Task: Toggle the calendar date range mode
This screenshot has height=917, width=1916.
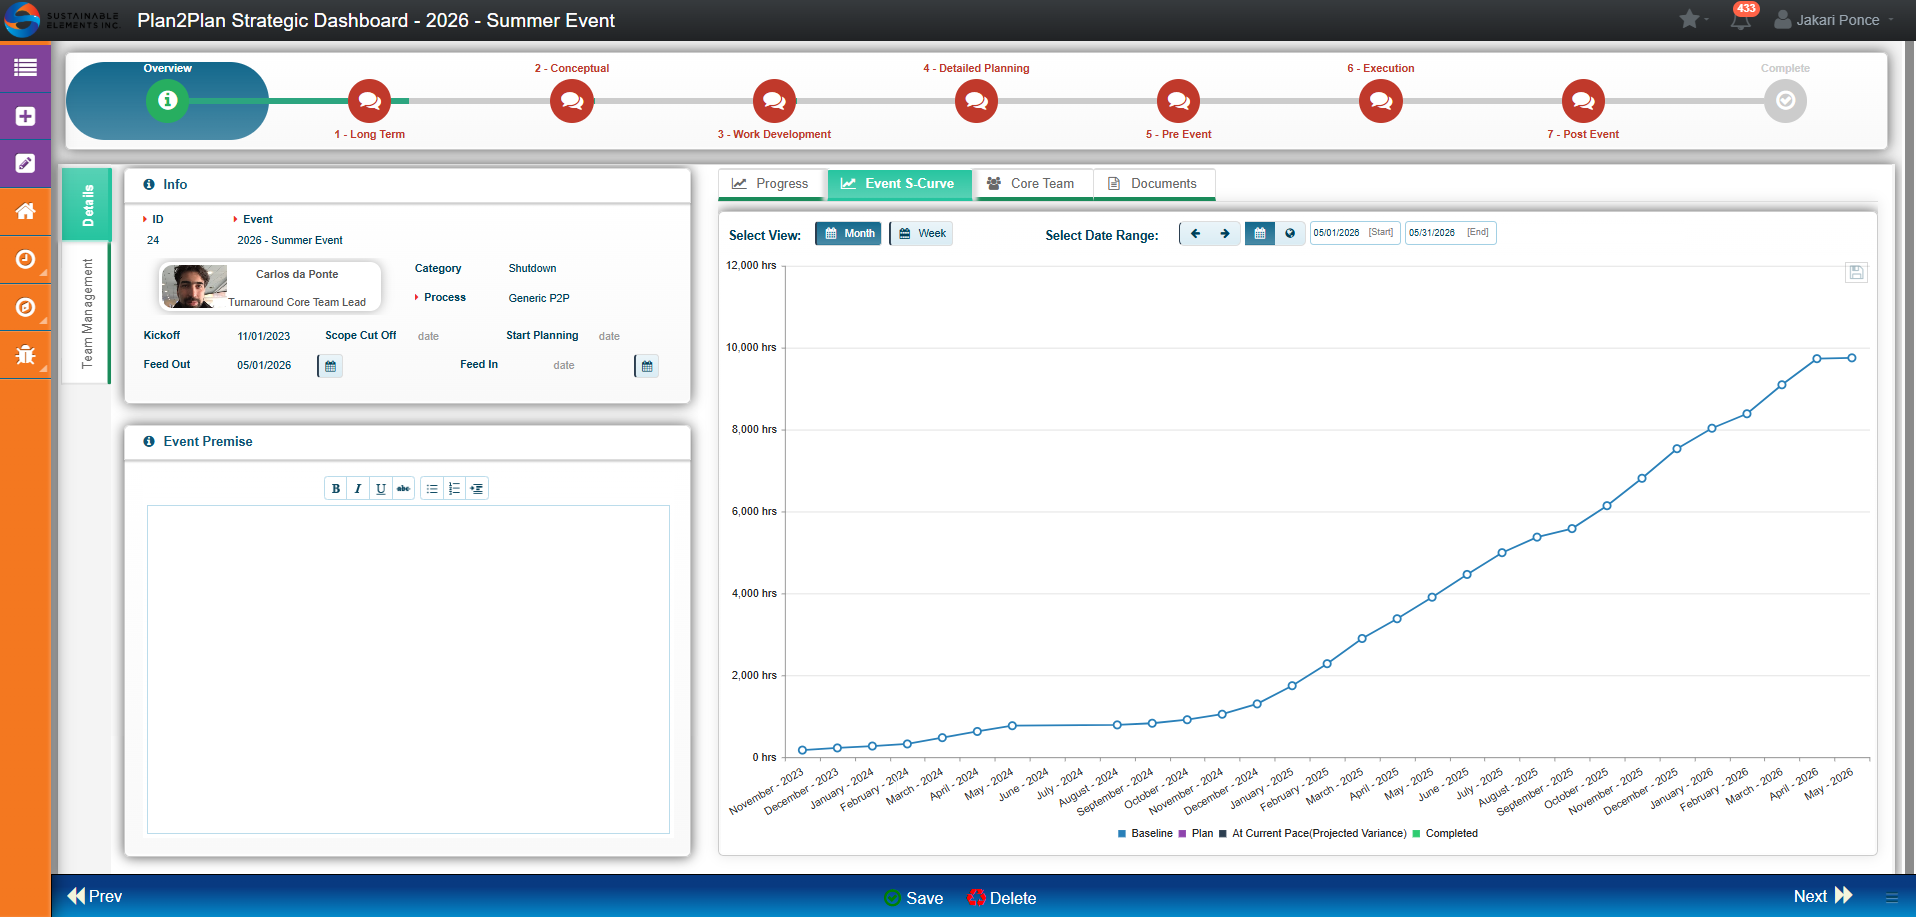Action: click(x=1260, y=233)
